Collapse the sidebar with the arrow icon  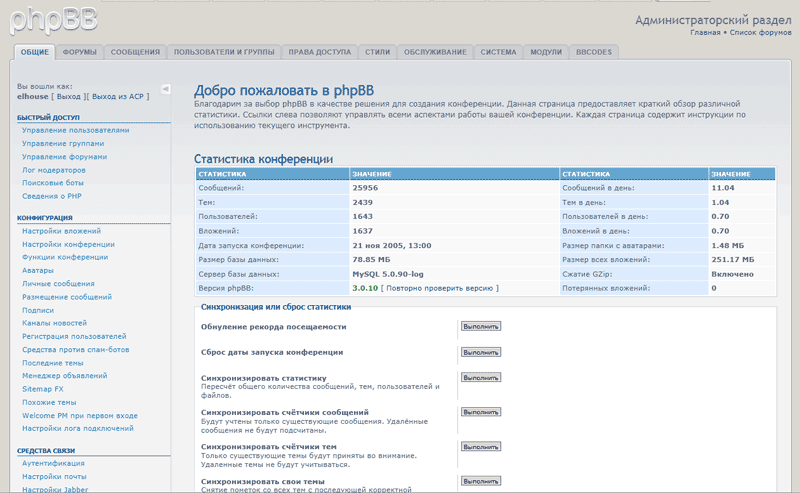[x=165, y=89]
